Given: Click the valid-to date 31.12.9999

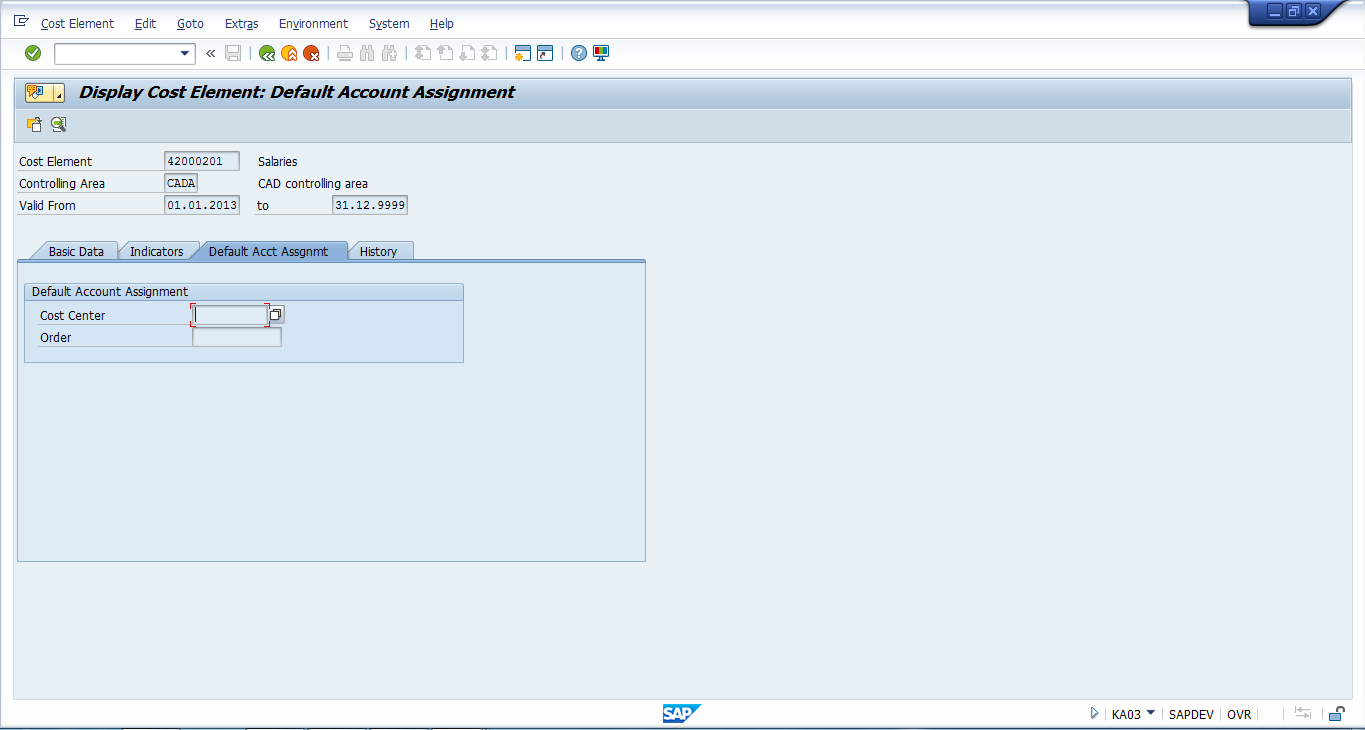Looking at the screenshot, I should click(x=370, y=205).
